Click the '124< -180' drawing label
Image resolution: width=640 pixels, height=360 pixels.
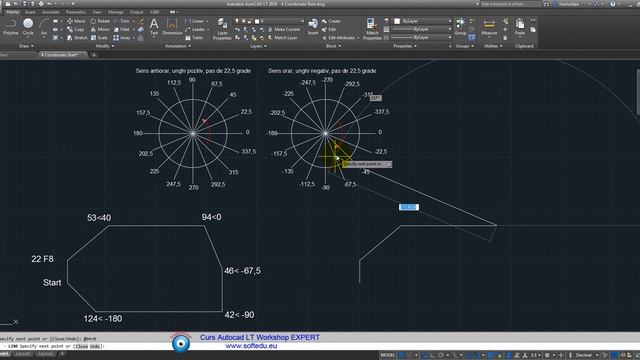(103, 319)
